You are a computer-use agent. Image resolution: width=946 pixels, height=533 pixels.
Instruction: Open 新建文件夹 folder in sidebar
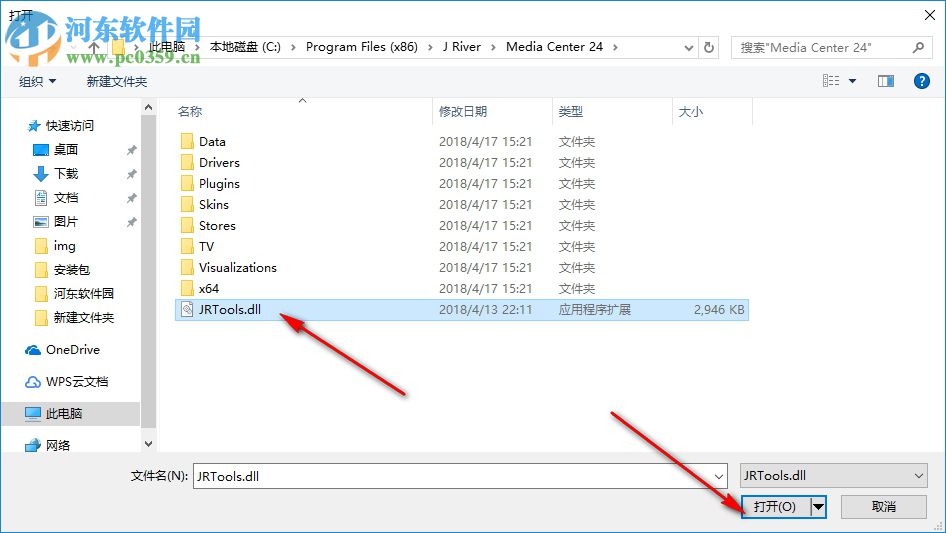pyautogui.click(x=83, y=318)
